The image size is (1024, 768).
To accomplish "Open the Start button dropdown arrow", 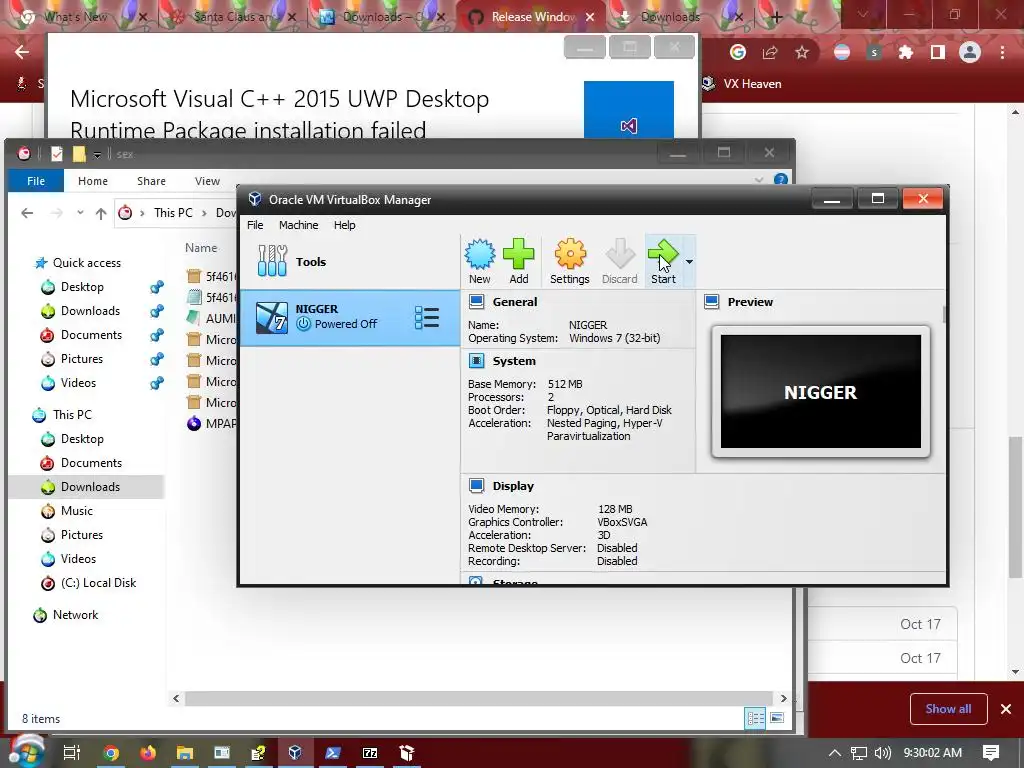I will click(x=689, y=261).
